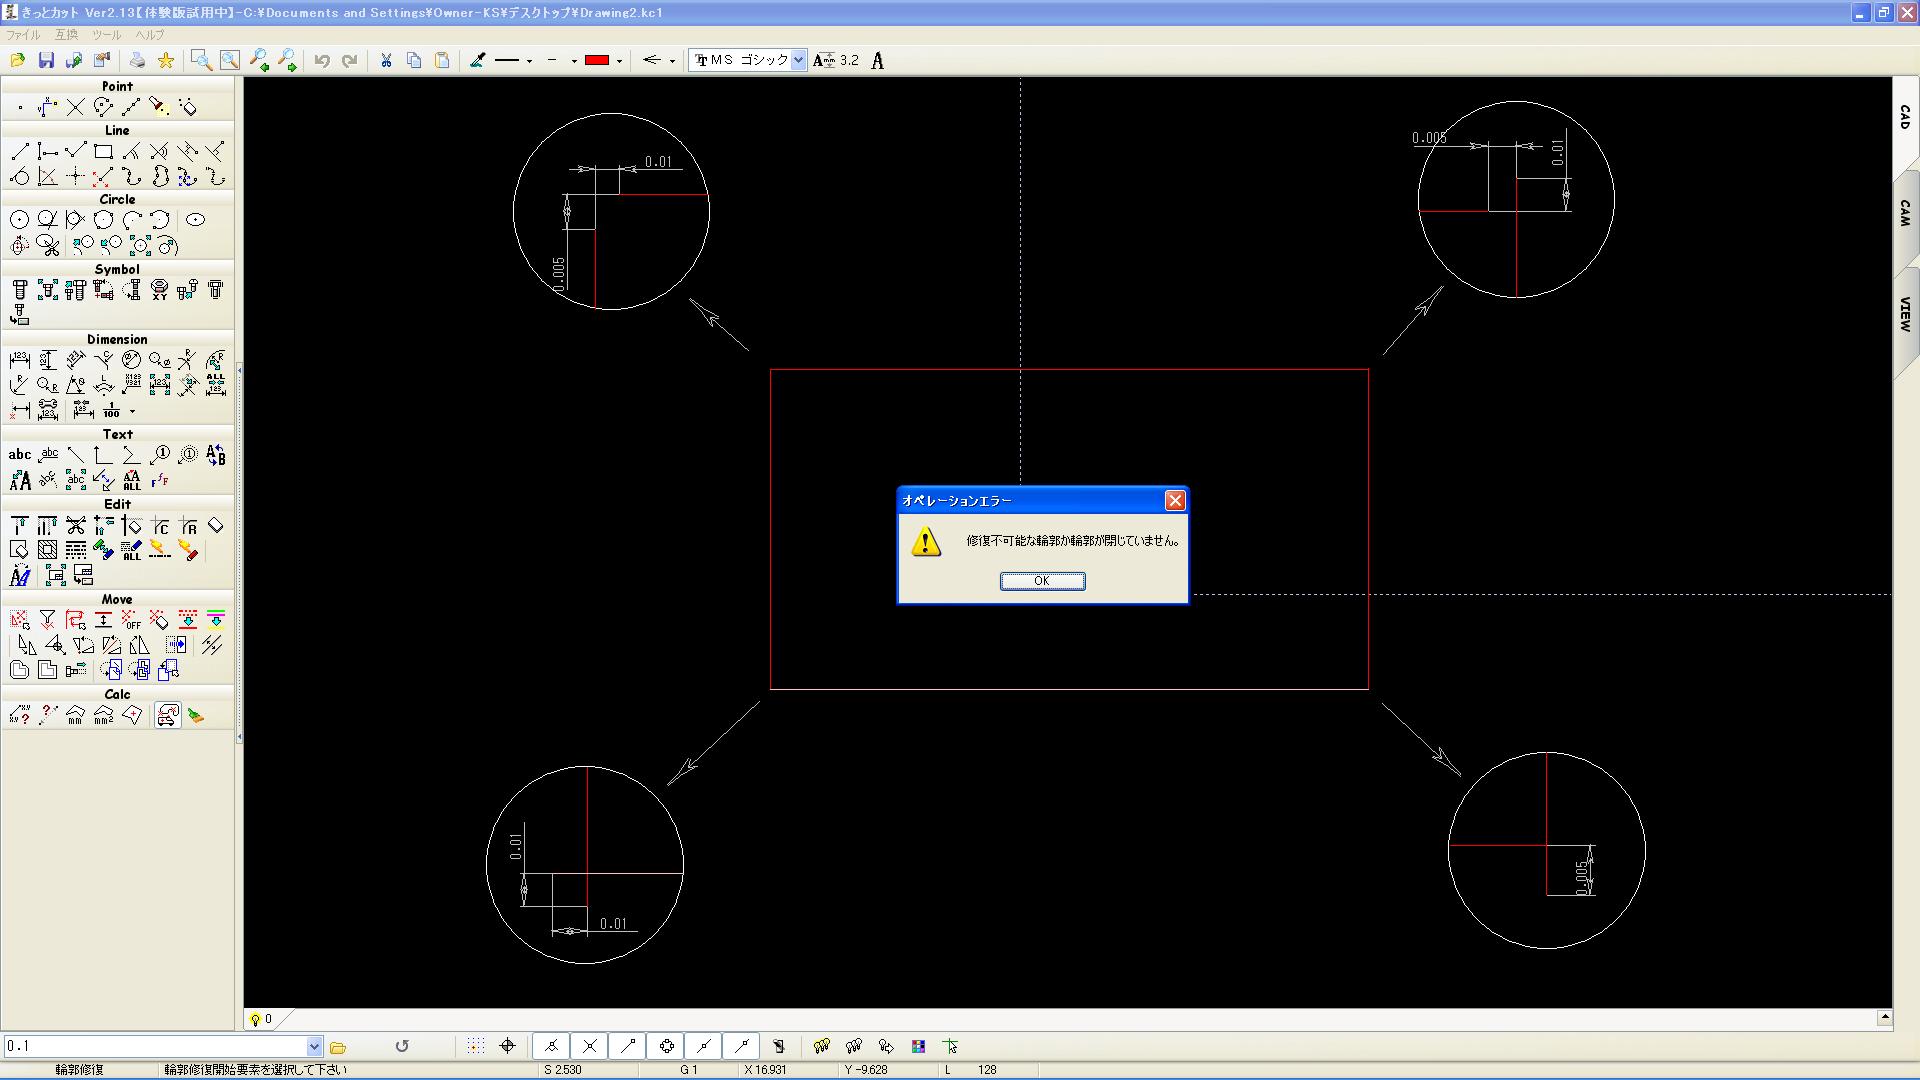Screen dimensions: 1920x1080
Task: Click the text height 3.2 button
Action: [x=836, y=61]
